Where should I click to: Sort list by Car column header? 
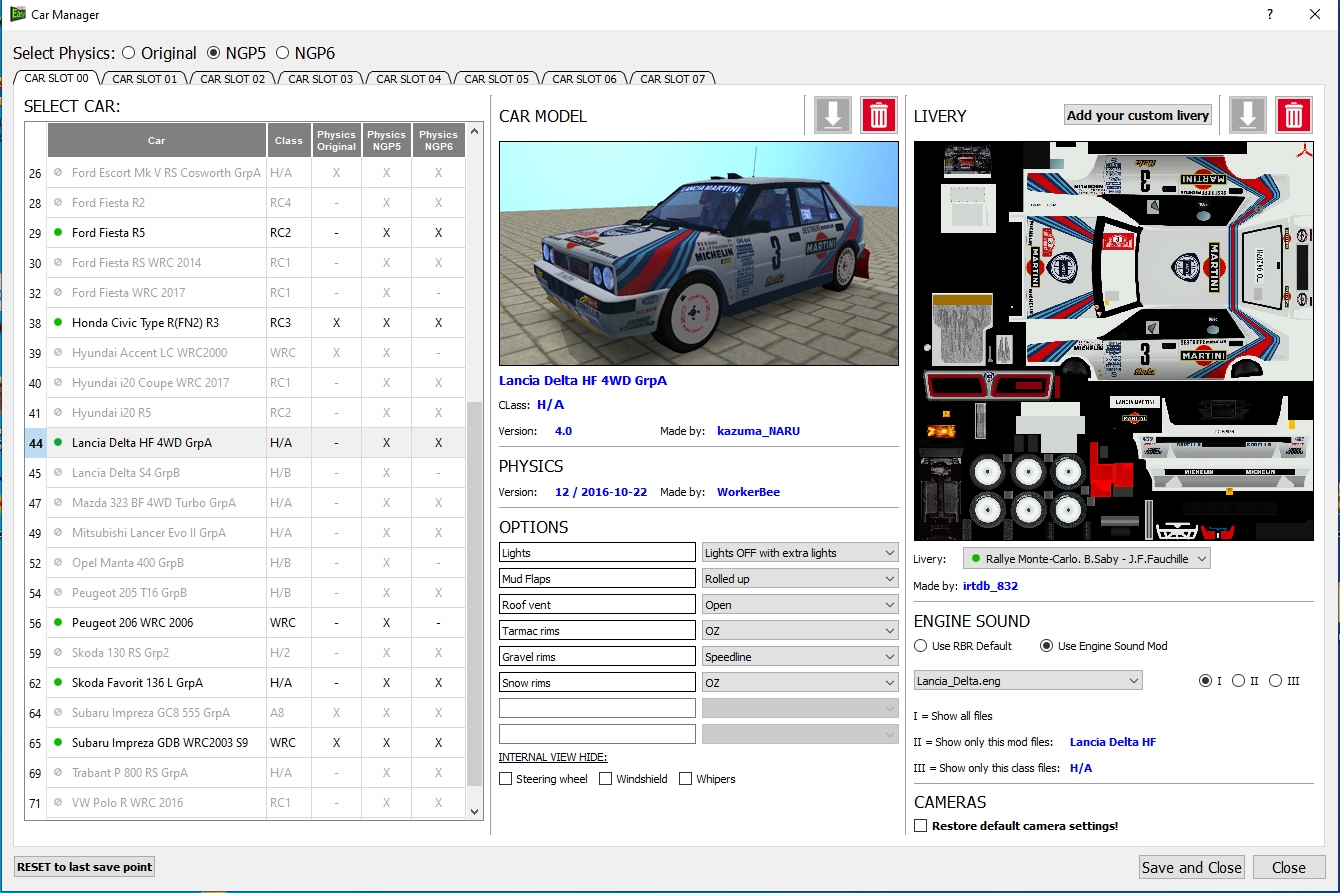coord(157,141)
